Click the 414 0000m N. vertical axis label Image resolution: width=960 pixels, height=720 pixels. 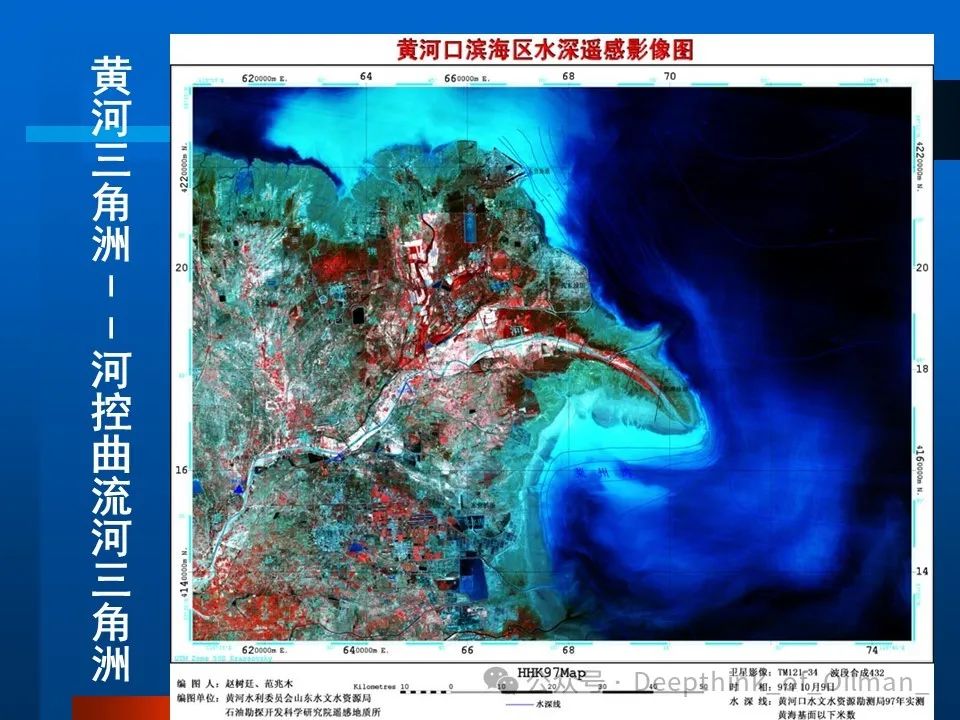184,572
